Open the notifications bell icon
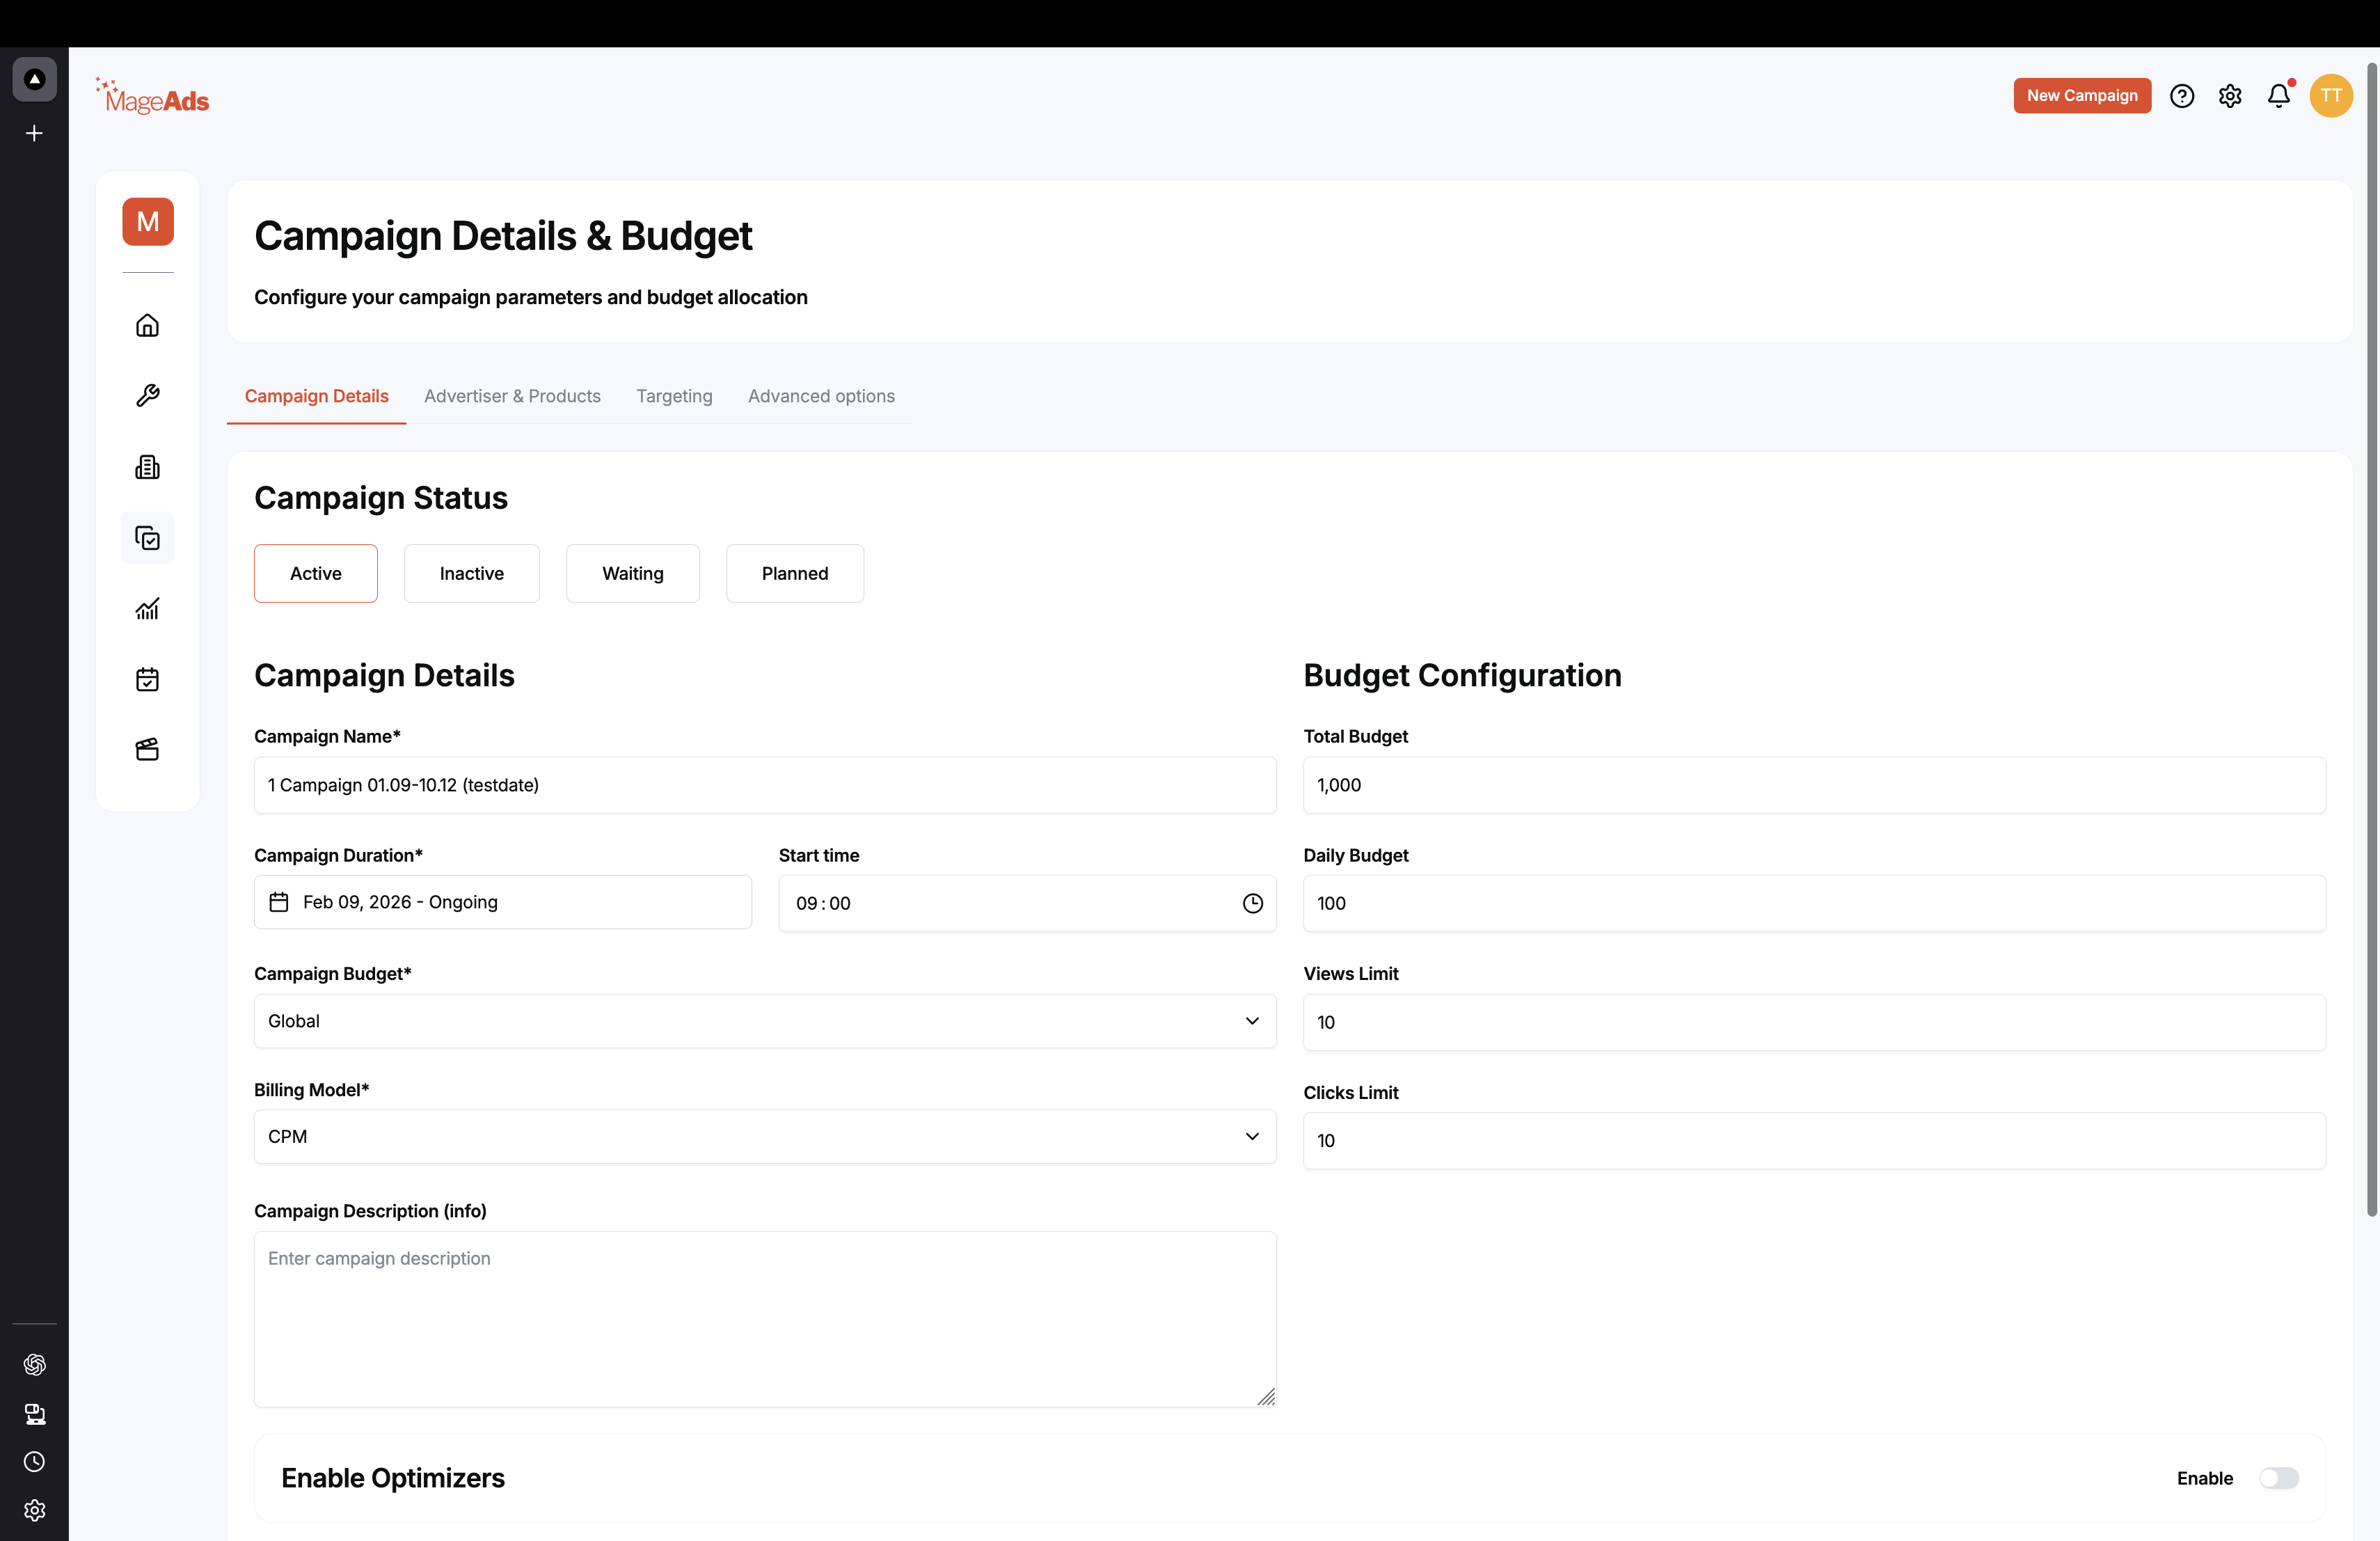The width and height of the screenshot is (2380, 1541). pyautogui.click(x=2279, y=96)
